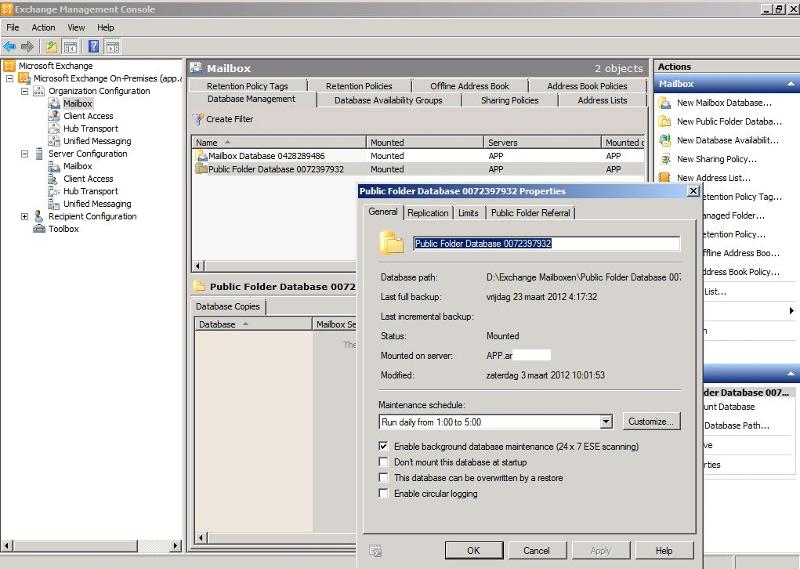Toggle the action pane toolbar icon
Viewport: 800px width, 569px height.
tap(113, 47)
